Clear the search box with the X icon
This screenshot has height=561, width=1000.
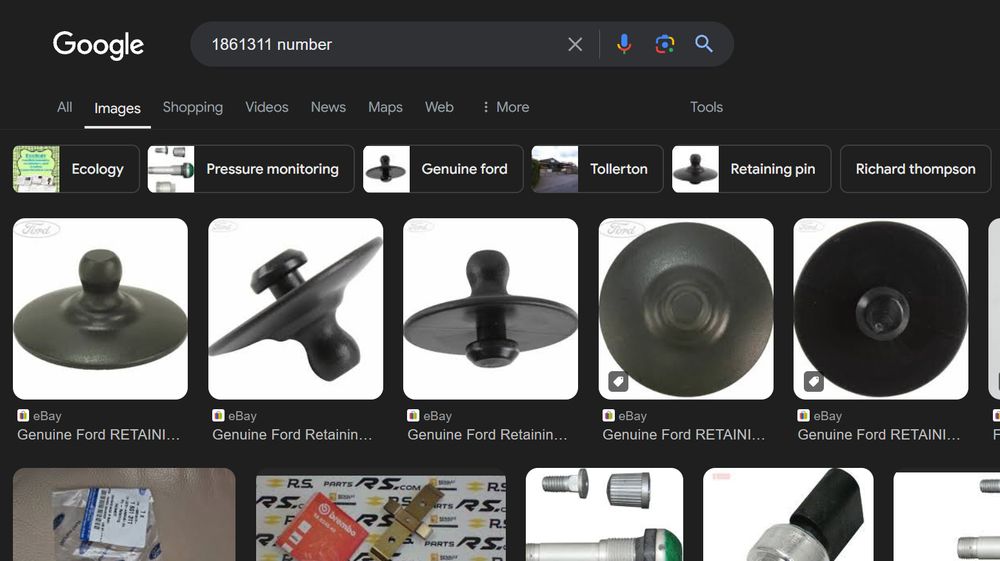tap(575, 44)
